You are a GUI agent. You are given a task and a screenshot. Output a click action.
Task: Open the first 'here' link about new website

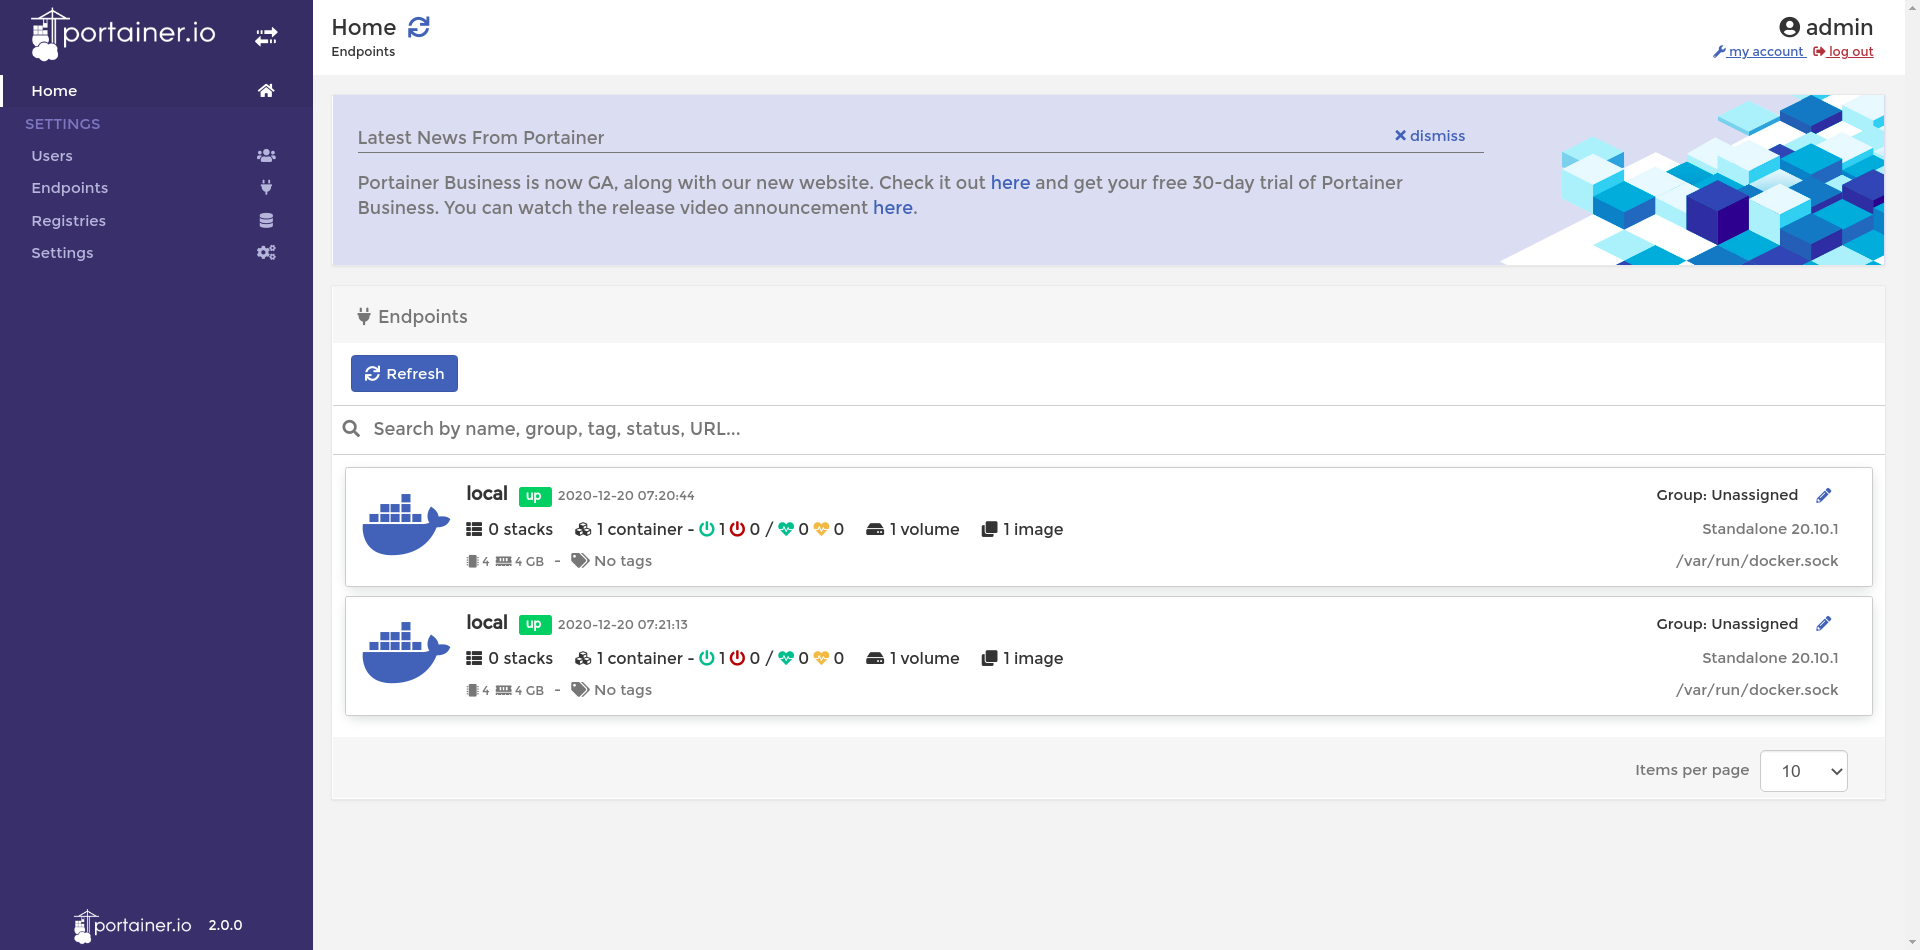[1009, 183]
